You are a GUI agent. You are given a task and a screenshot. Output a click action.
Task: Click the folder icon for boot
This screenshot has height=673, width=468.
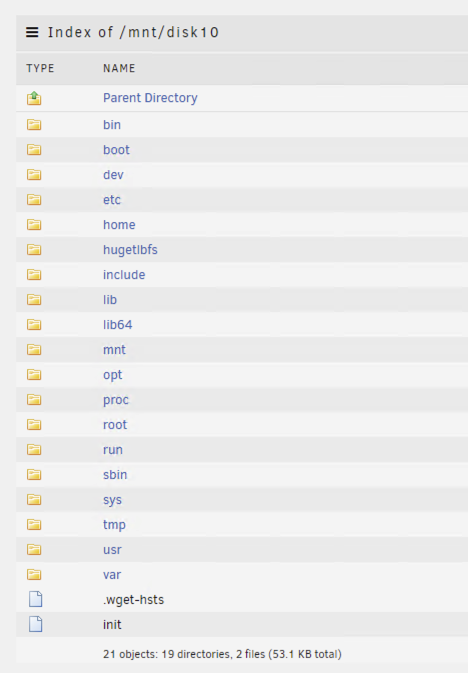tap(34, 150)
